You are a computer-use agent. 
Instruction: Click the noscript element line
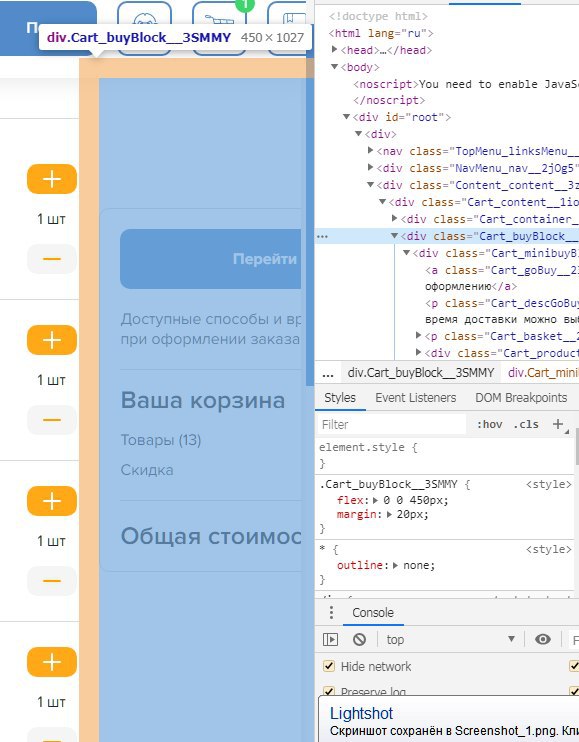465,84
